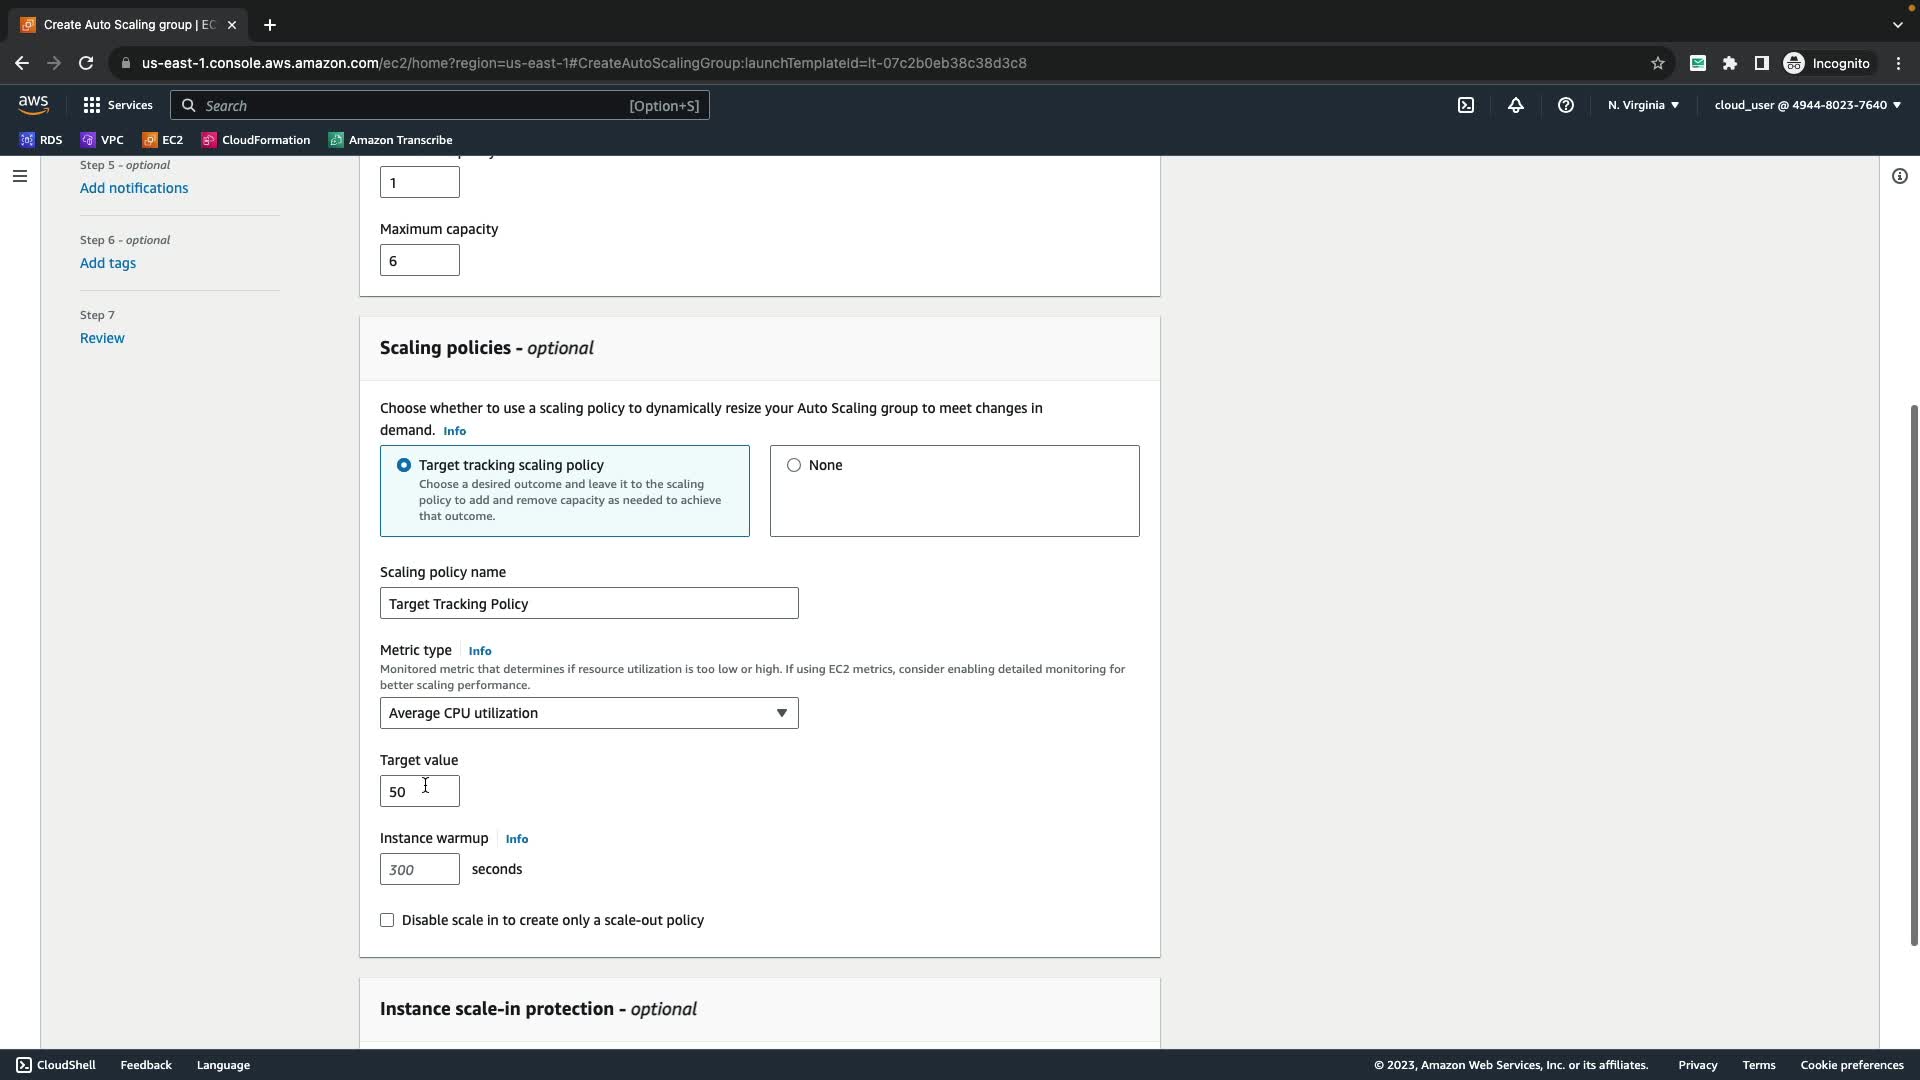The height and width of the screenshot is (1080, 1920).
Task: Open the cloud_user account menu
Action: 1807,105
